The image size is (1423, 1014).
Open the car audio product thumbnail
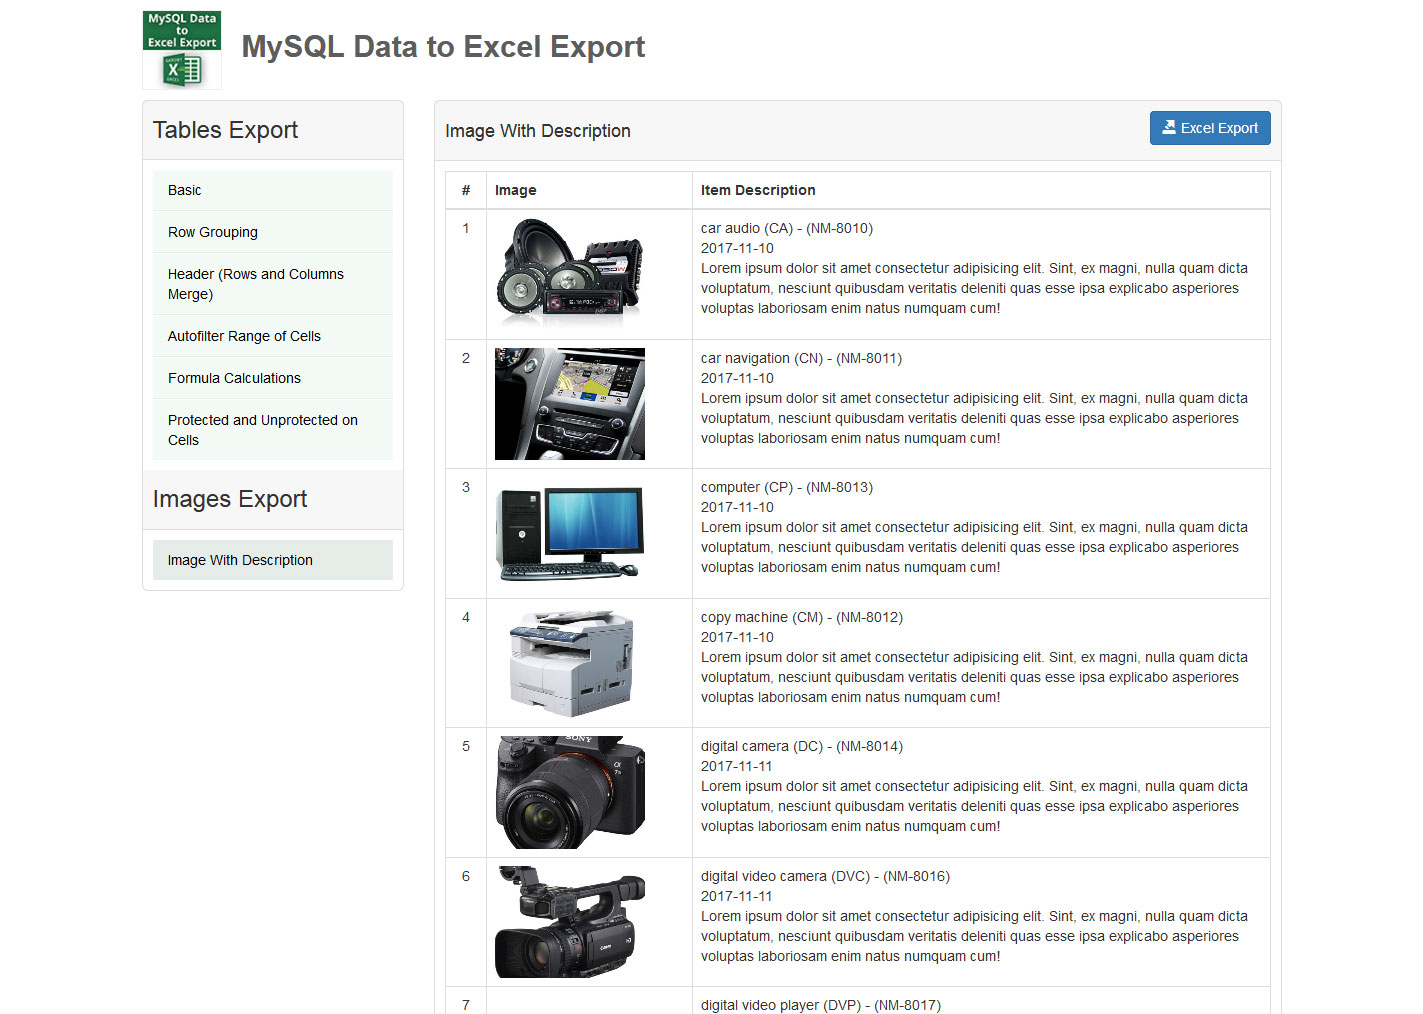click(569, 273)
